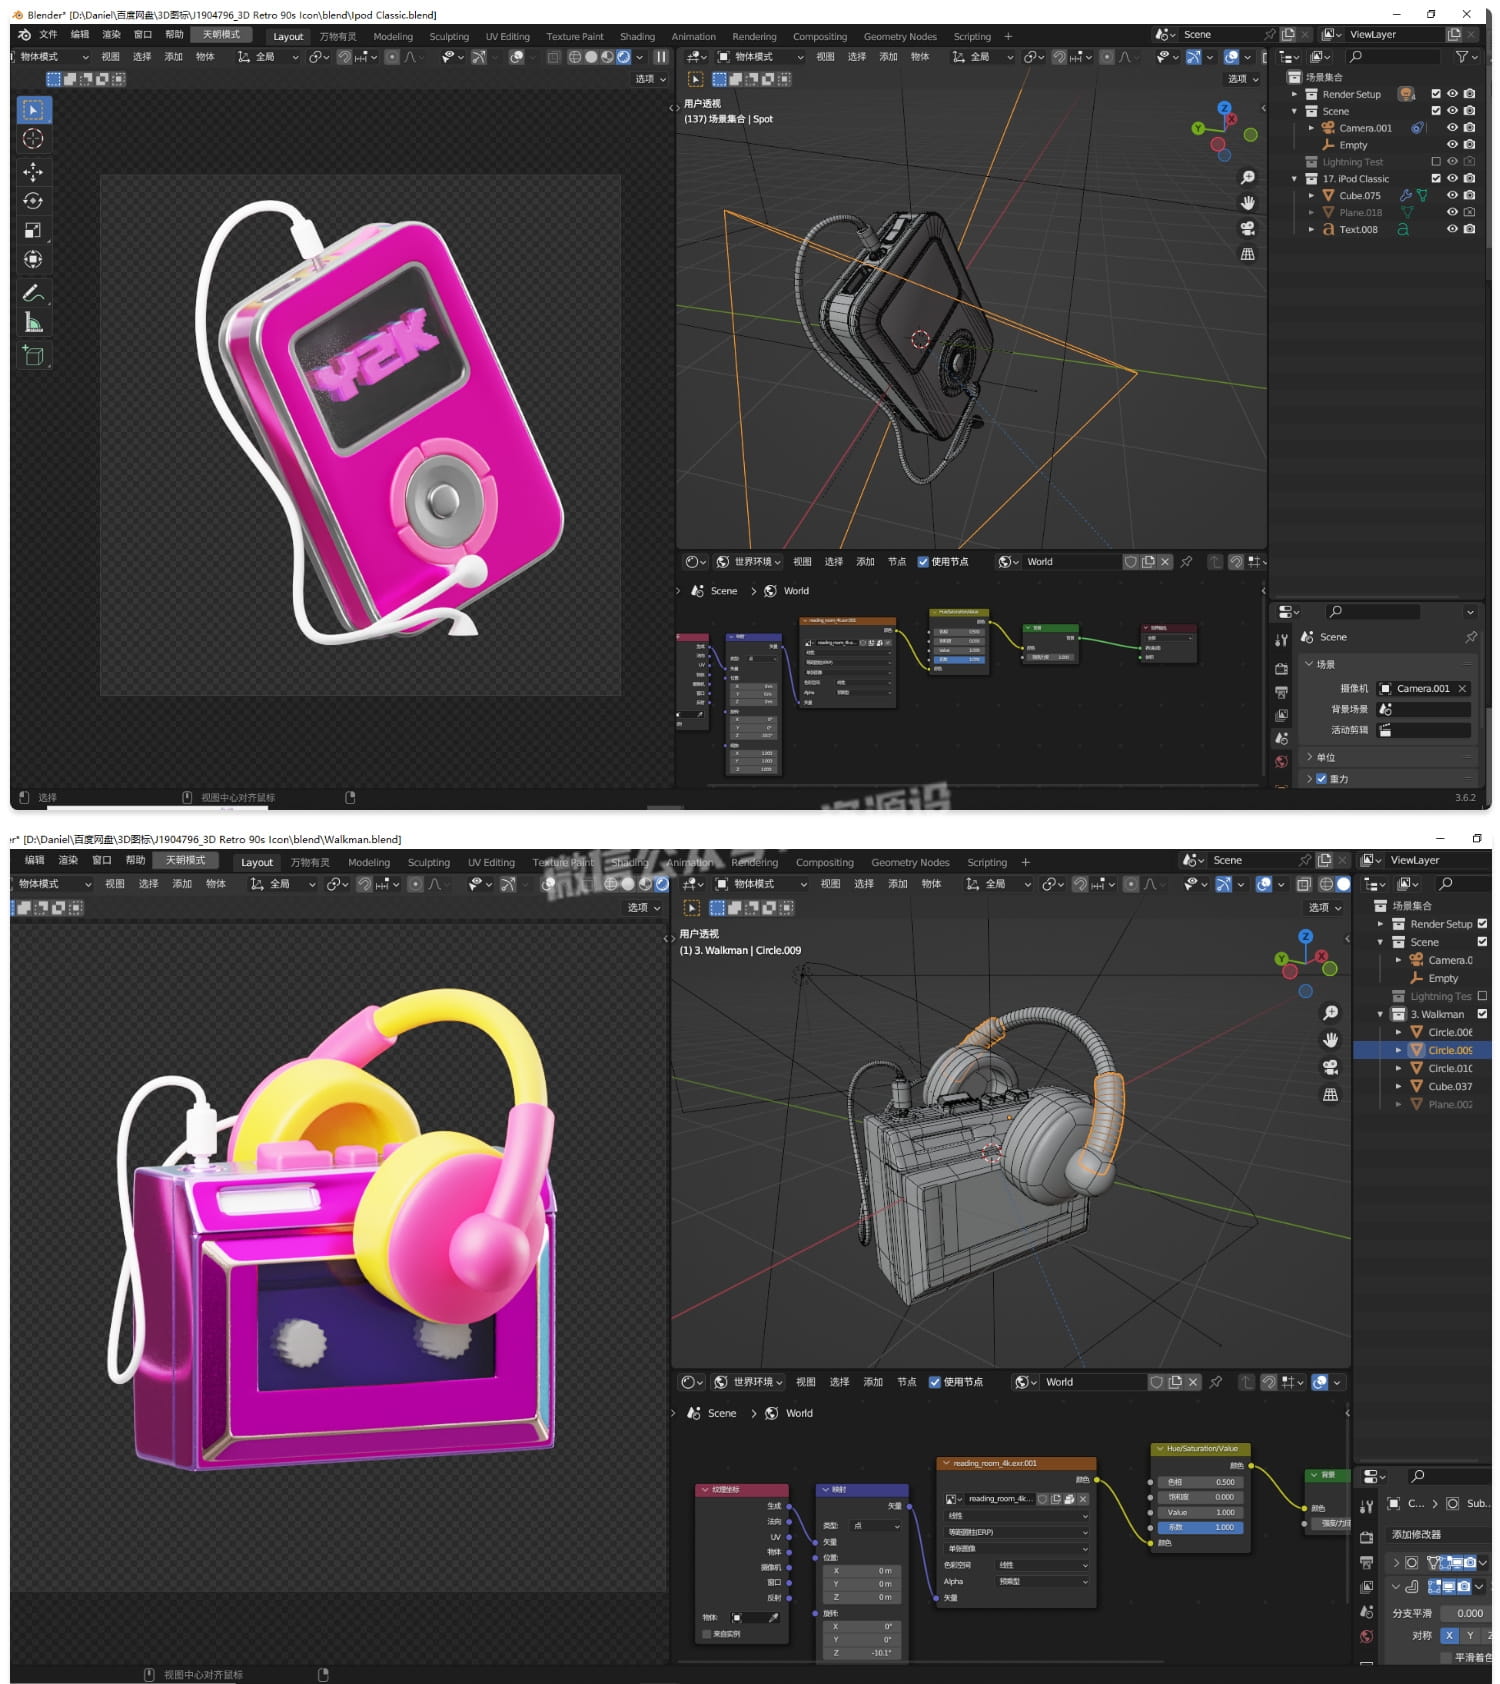Toggle 使用节点 checkbox in Walkman node editor
Image resolution: width=1500 pixels, height=1684 pixels.
(x=935, y=1382)
